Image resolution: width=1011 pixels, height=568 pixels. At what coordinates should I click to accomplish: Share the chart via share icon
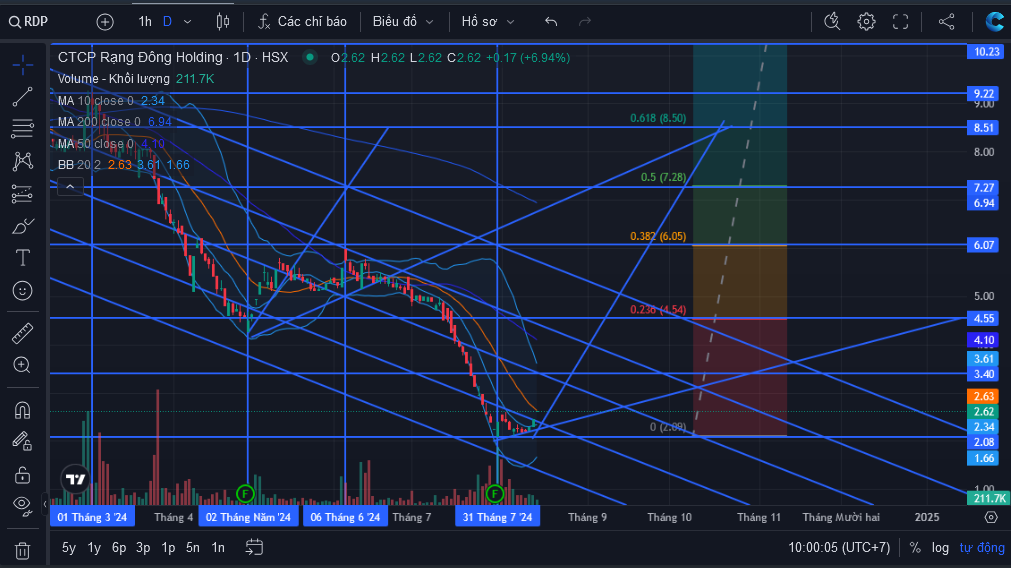pyautogui.click(x=947, y=22)
